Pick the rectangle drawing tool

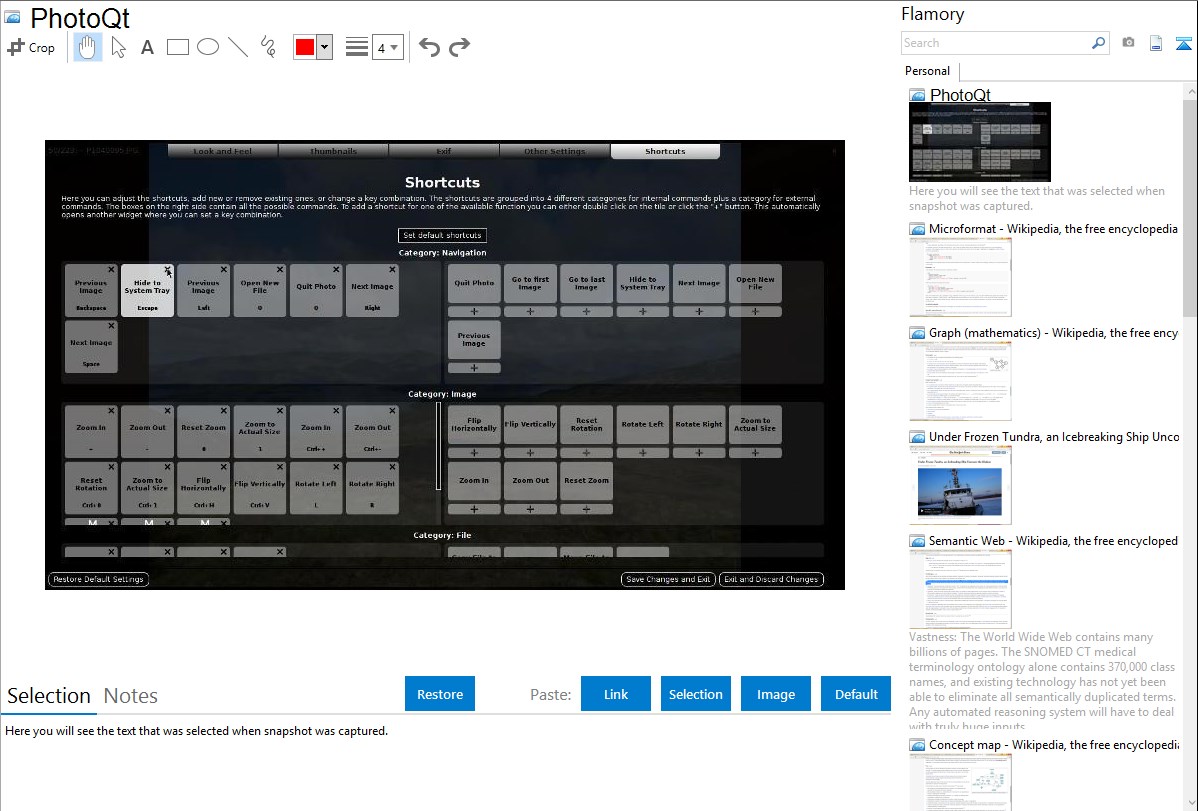pyautogui.click(x=177, y=47)
